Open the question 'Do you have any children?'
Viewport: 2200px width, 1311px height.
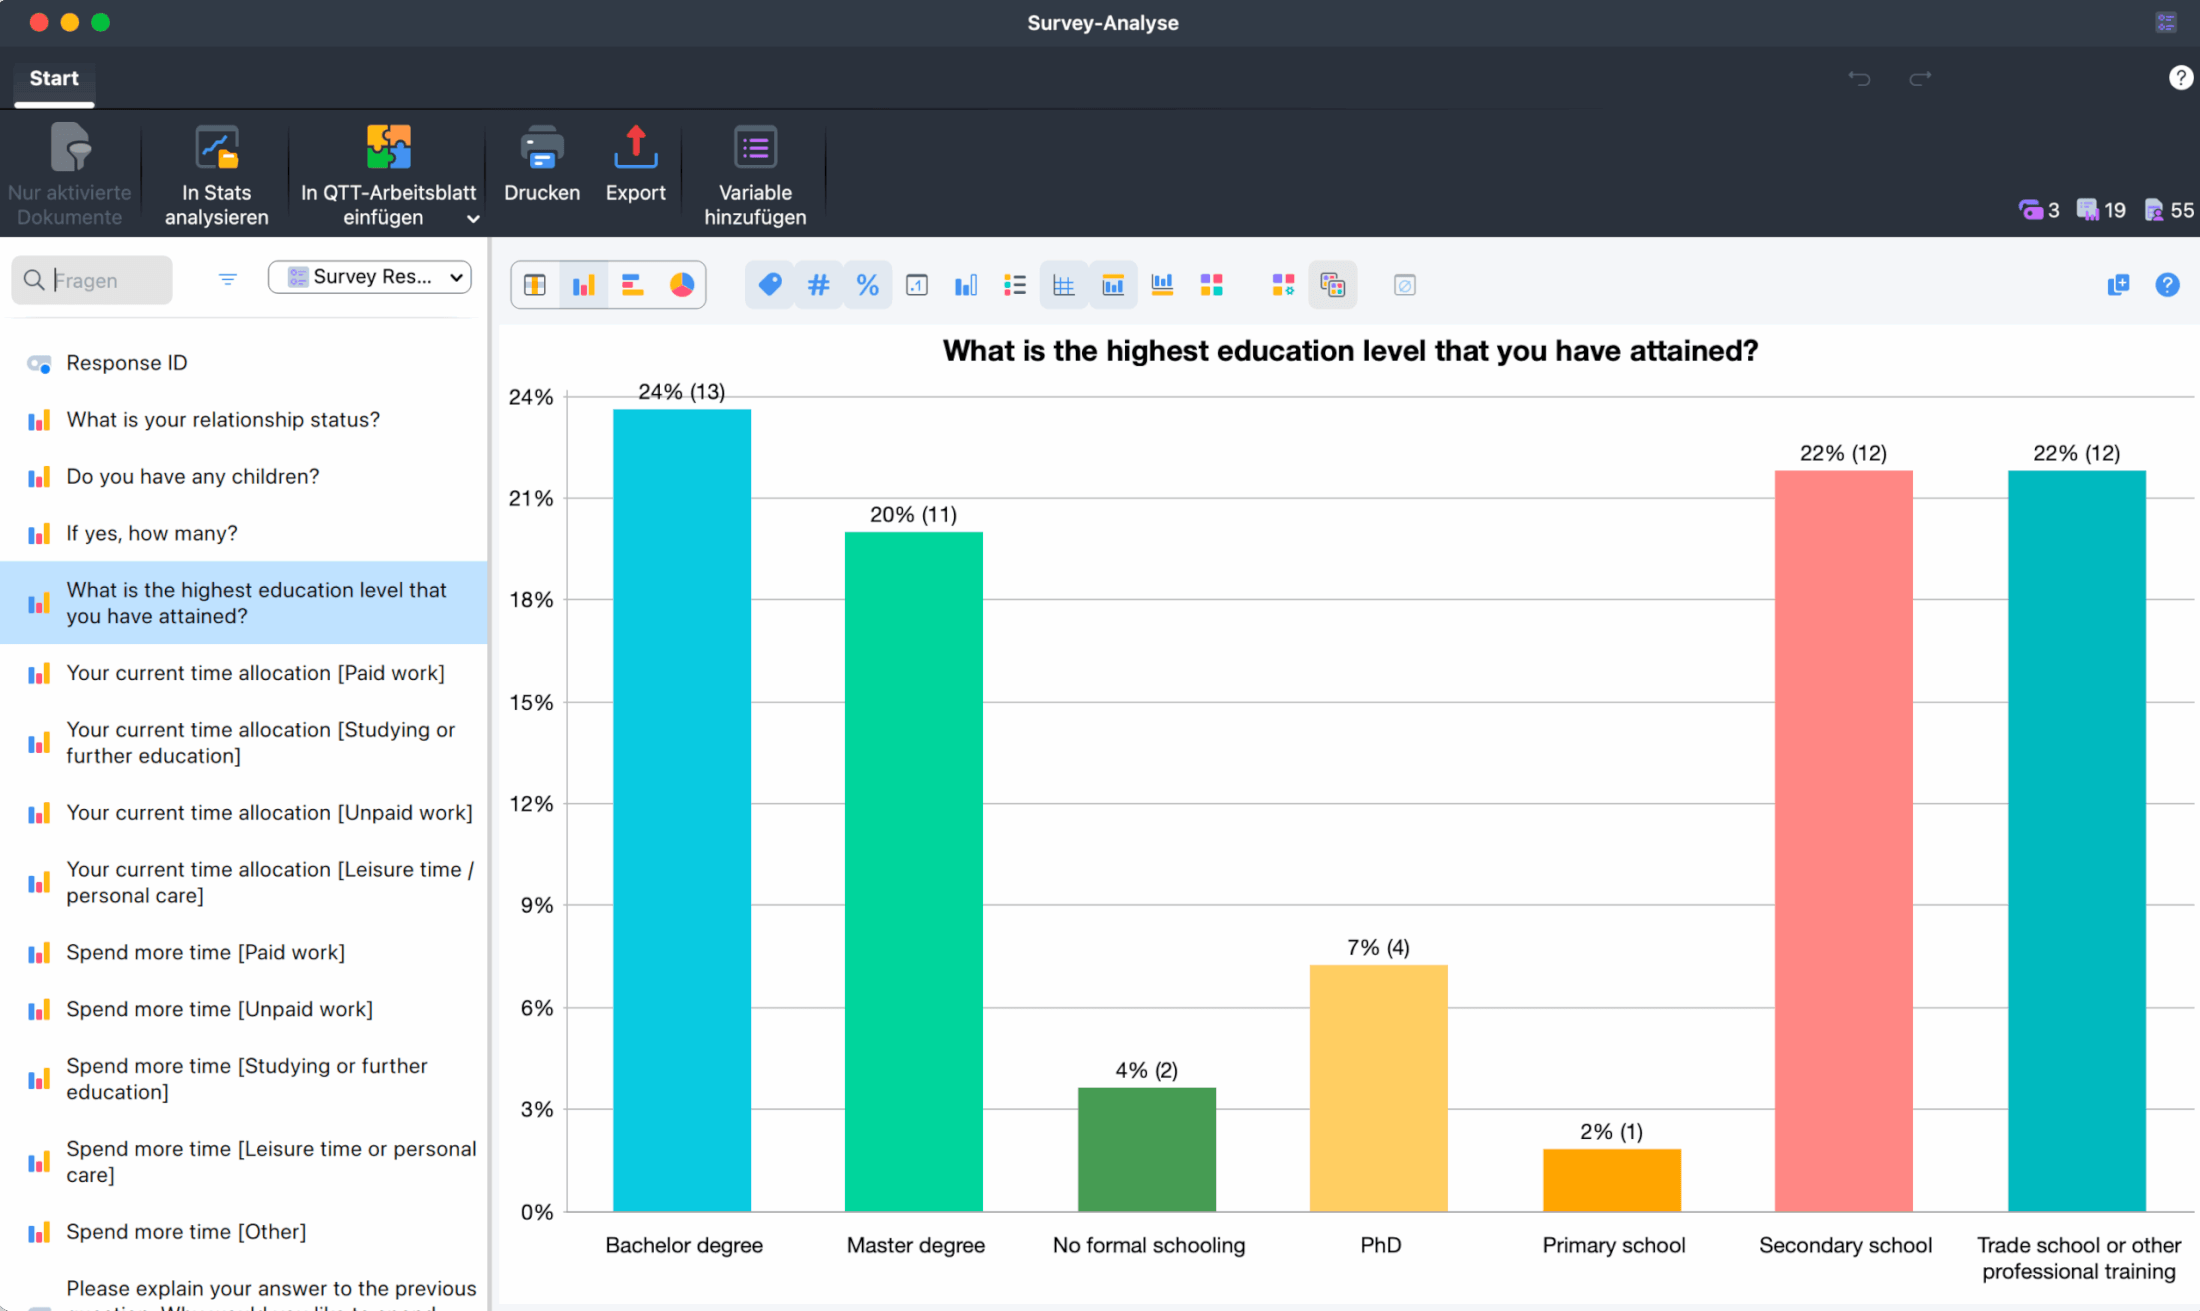click(192, 477)
